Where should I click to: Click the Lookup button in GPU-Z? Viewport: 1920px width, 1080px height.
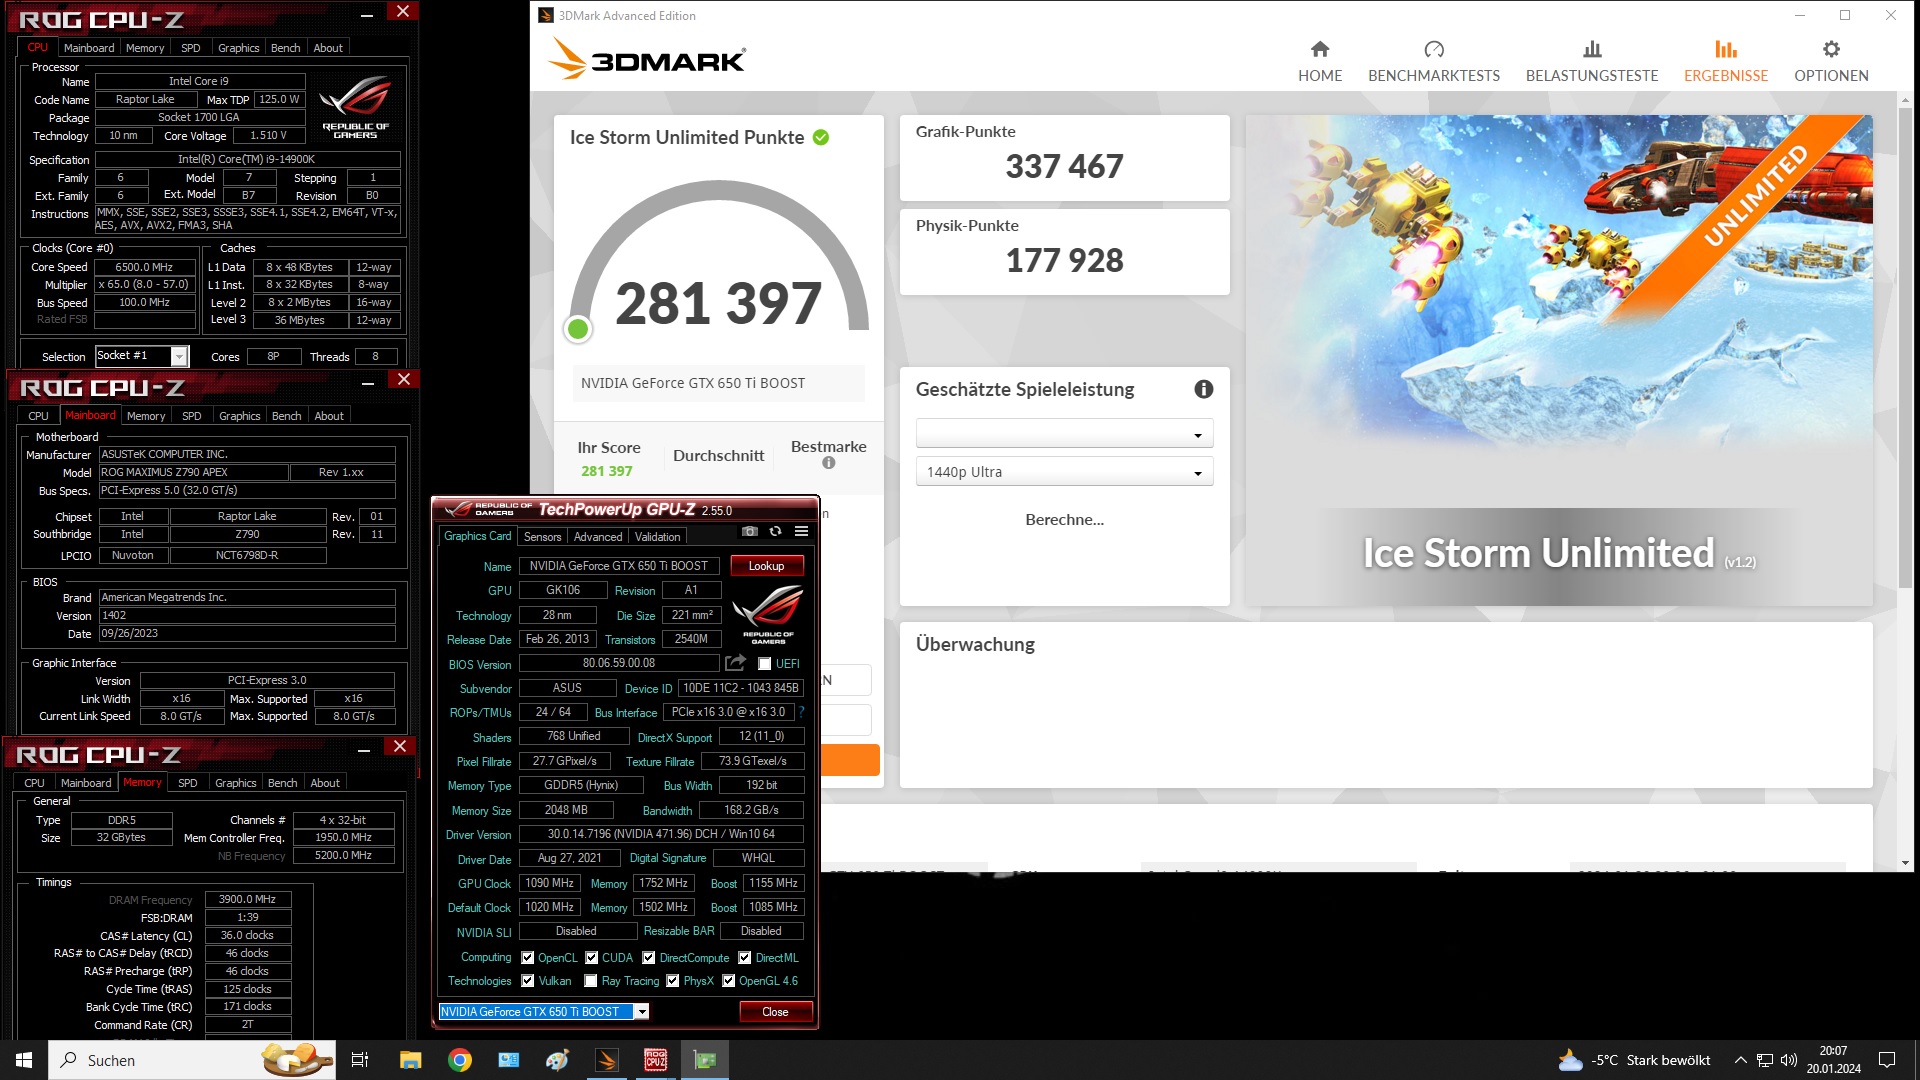(x=766, y=566)
